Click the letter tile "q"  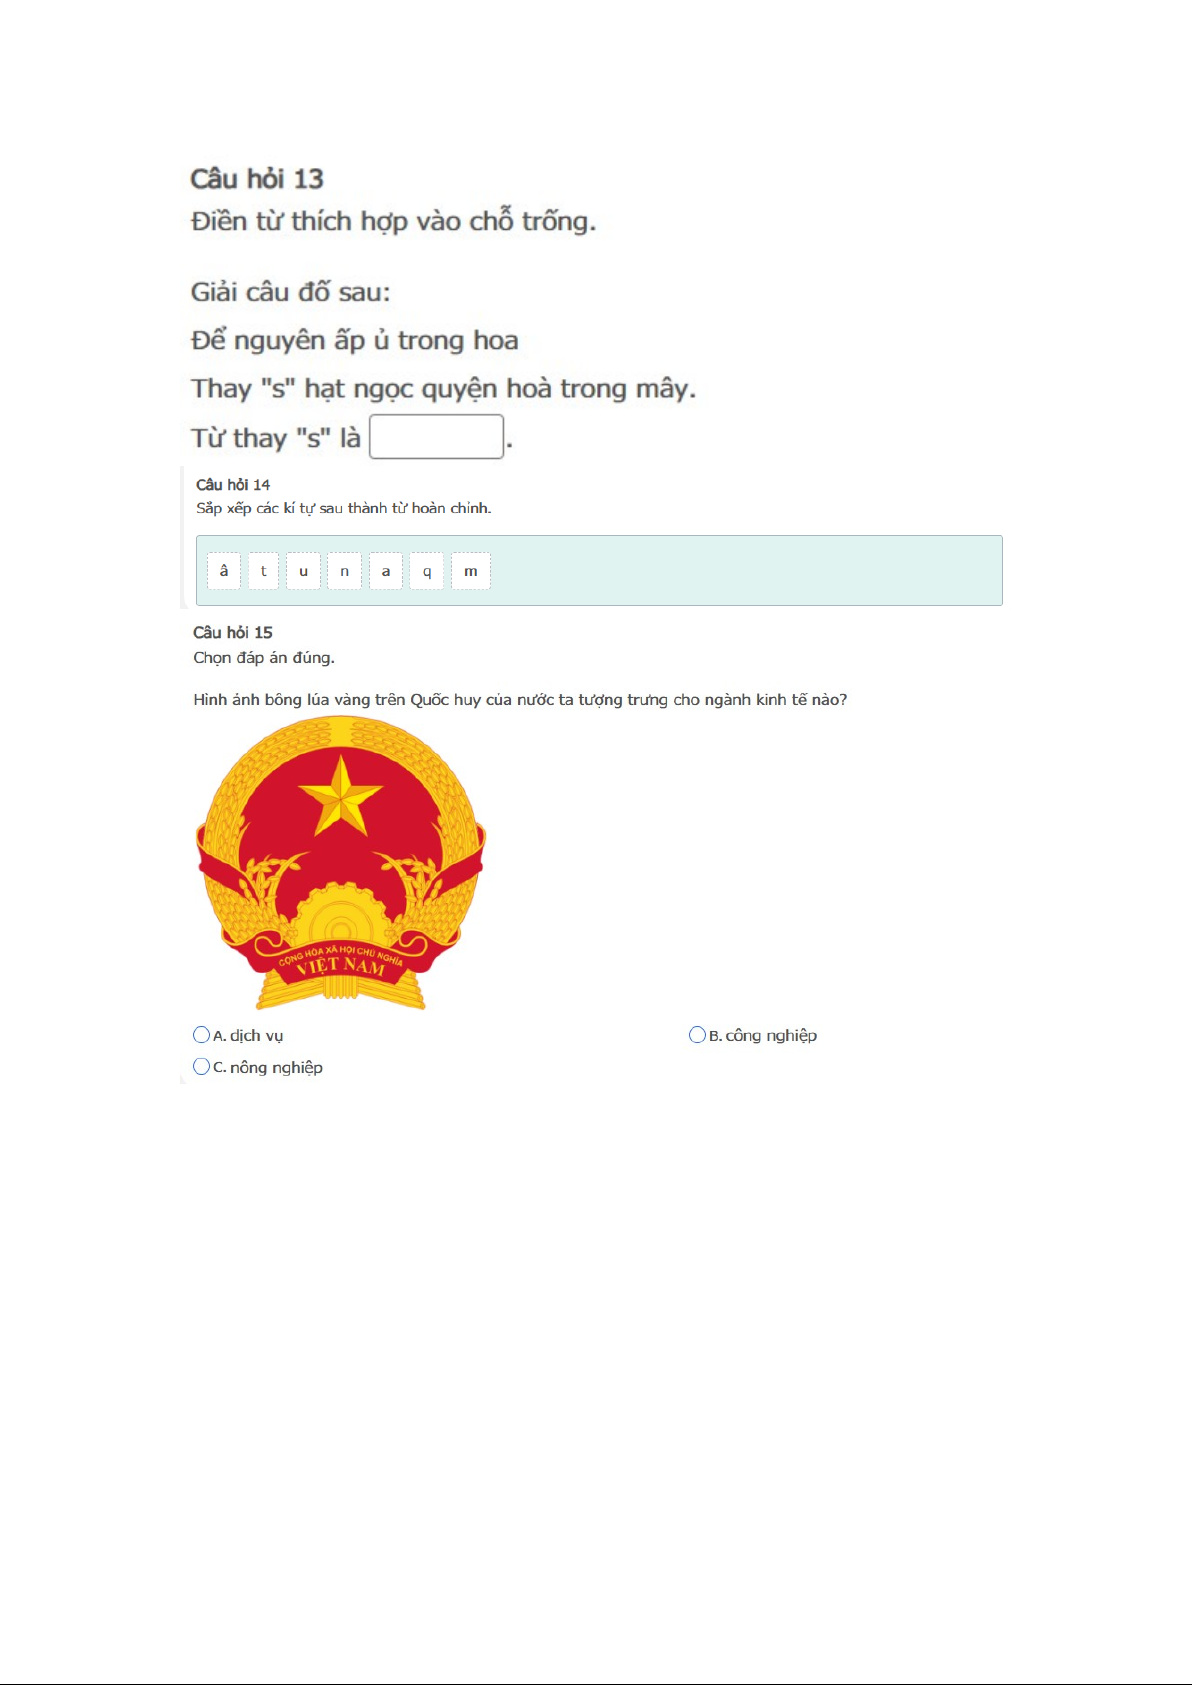pyautogui.click(x=427, y=571)
